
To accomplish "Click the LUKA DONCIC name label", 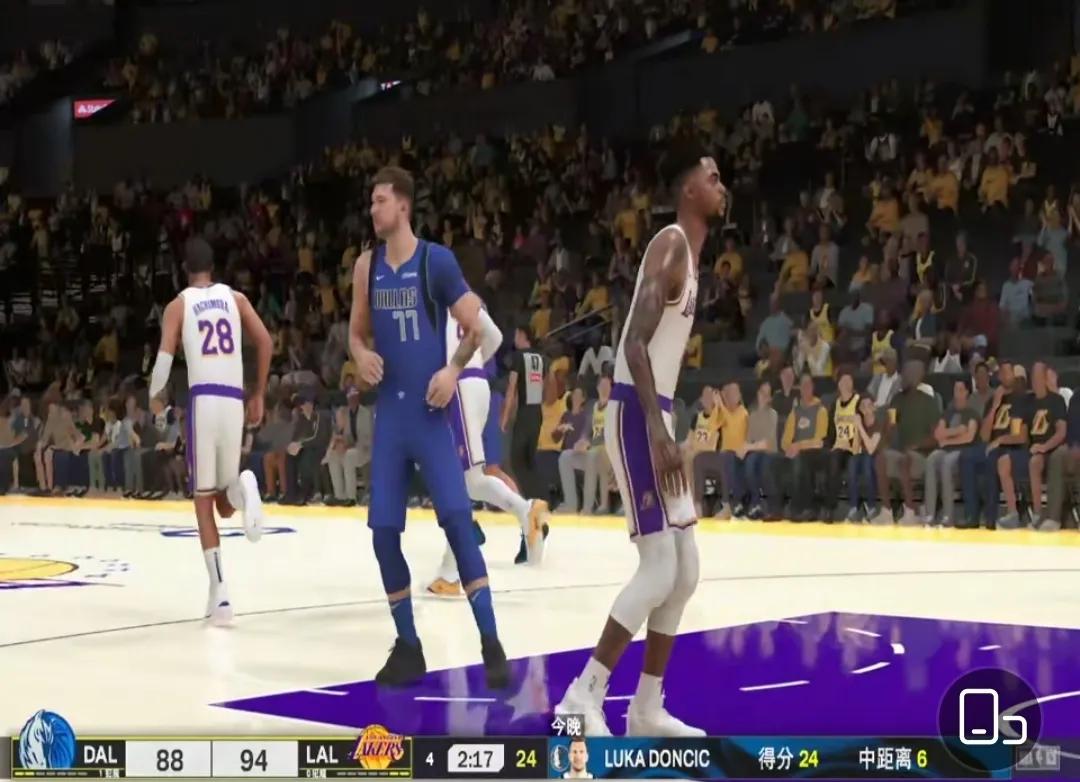I will point(657,759).
